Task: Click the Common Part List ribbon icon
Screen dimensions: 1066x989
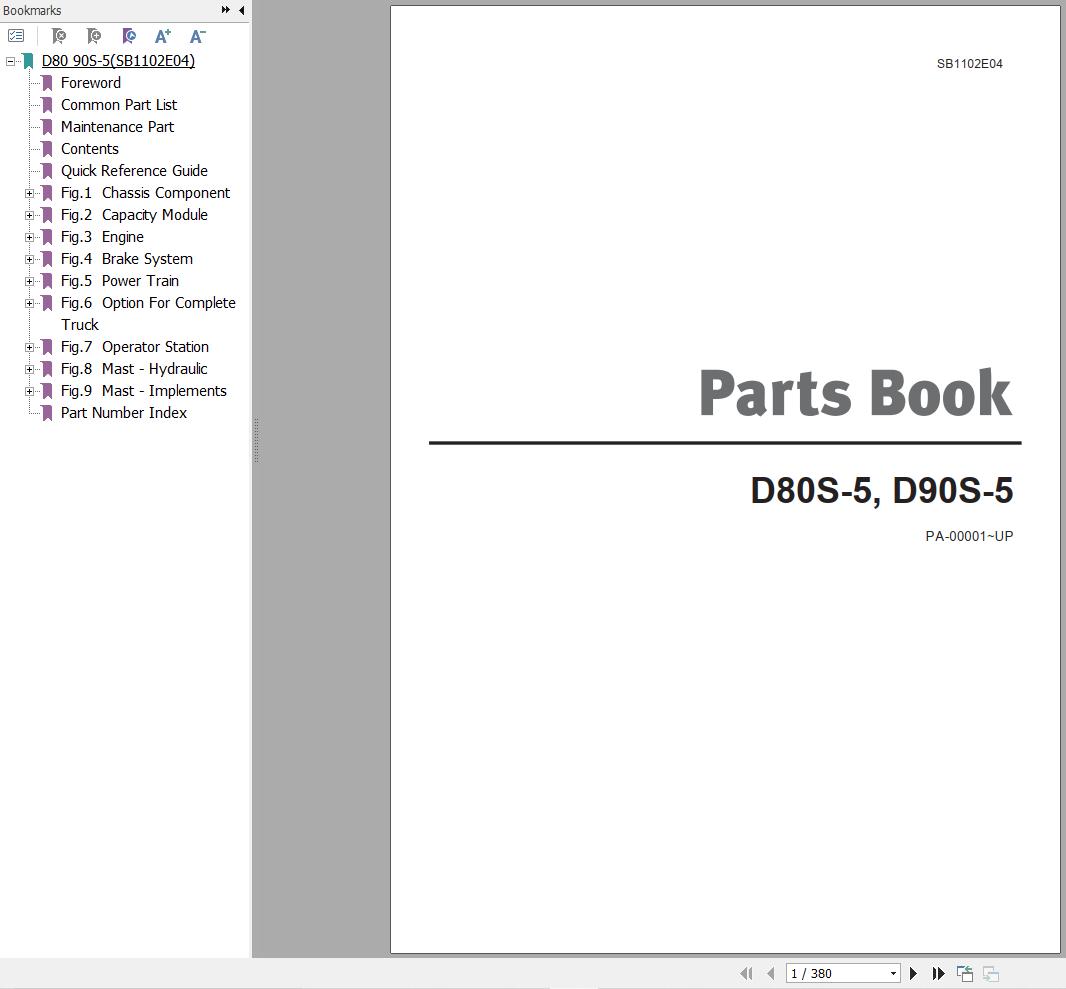Action: pyautogui.click(x=47, y=105)
